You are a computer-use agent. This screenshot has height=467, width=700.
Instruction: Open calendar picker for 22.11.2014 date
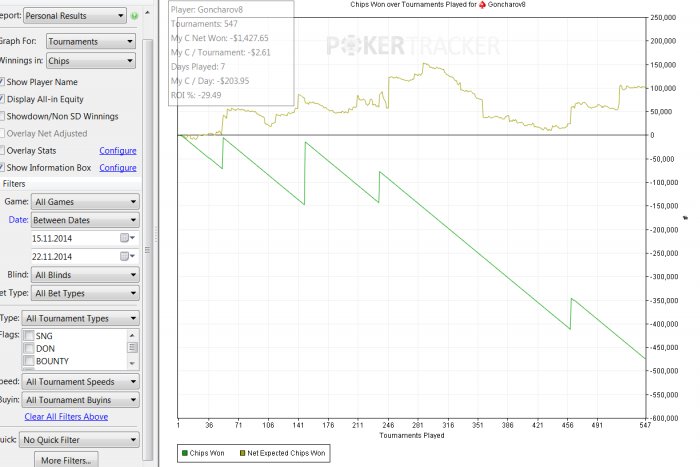click(127, 256)
